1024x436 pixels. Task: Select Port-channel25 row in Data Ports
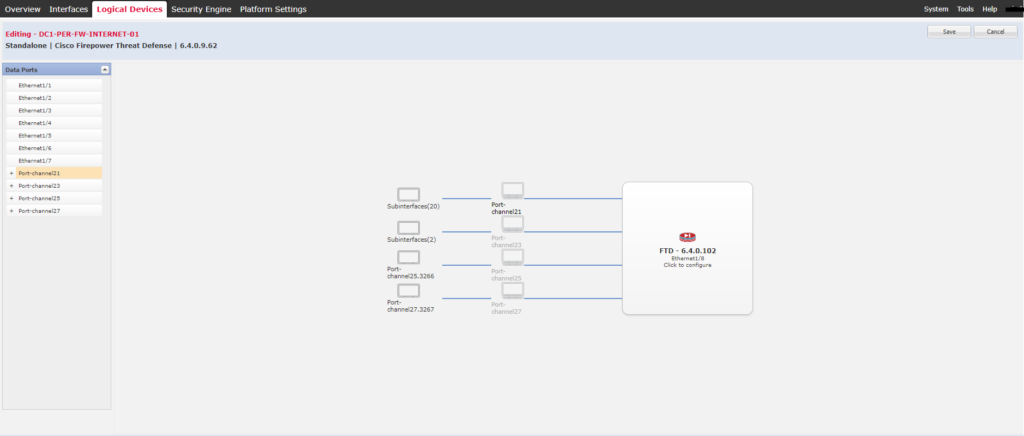pos(54,198)
